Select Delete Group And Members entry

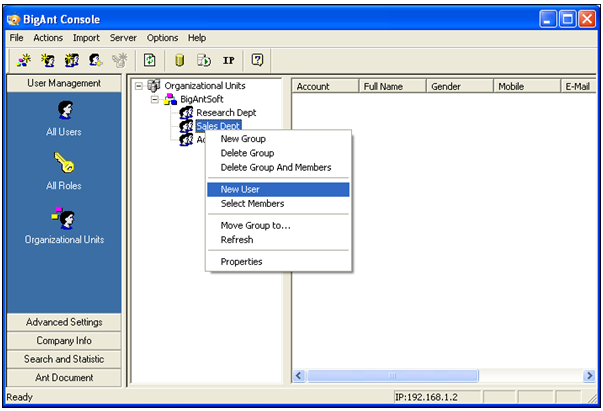point(278,167)
